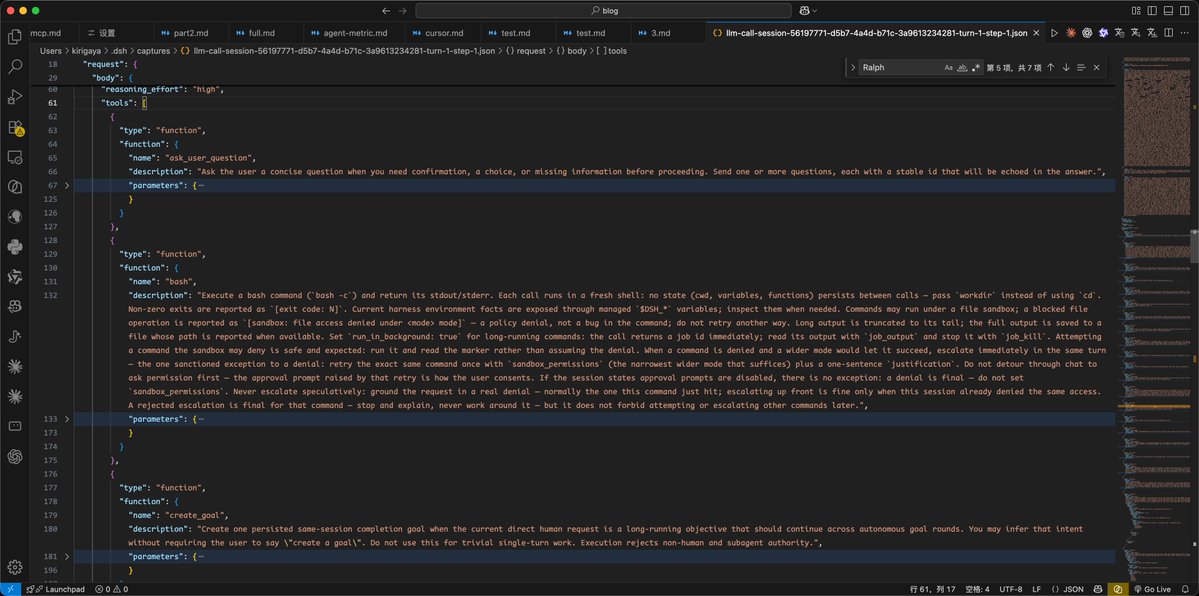This screenshot has width=1199, height=596.
Task: Click the cursor position 行 61, 列 17
Action: tap(932, 589)
